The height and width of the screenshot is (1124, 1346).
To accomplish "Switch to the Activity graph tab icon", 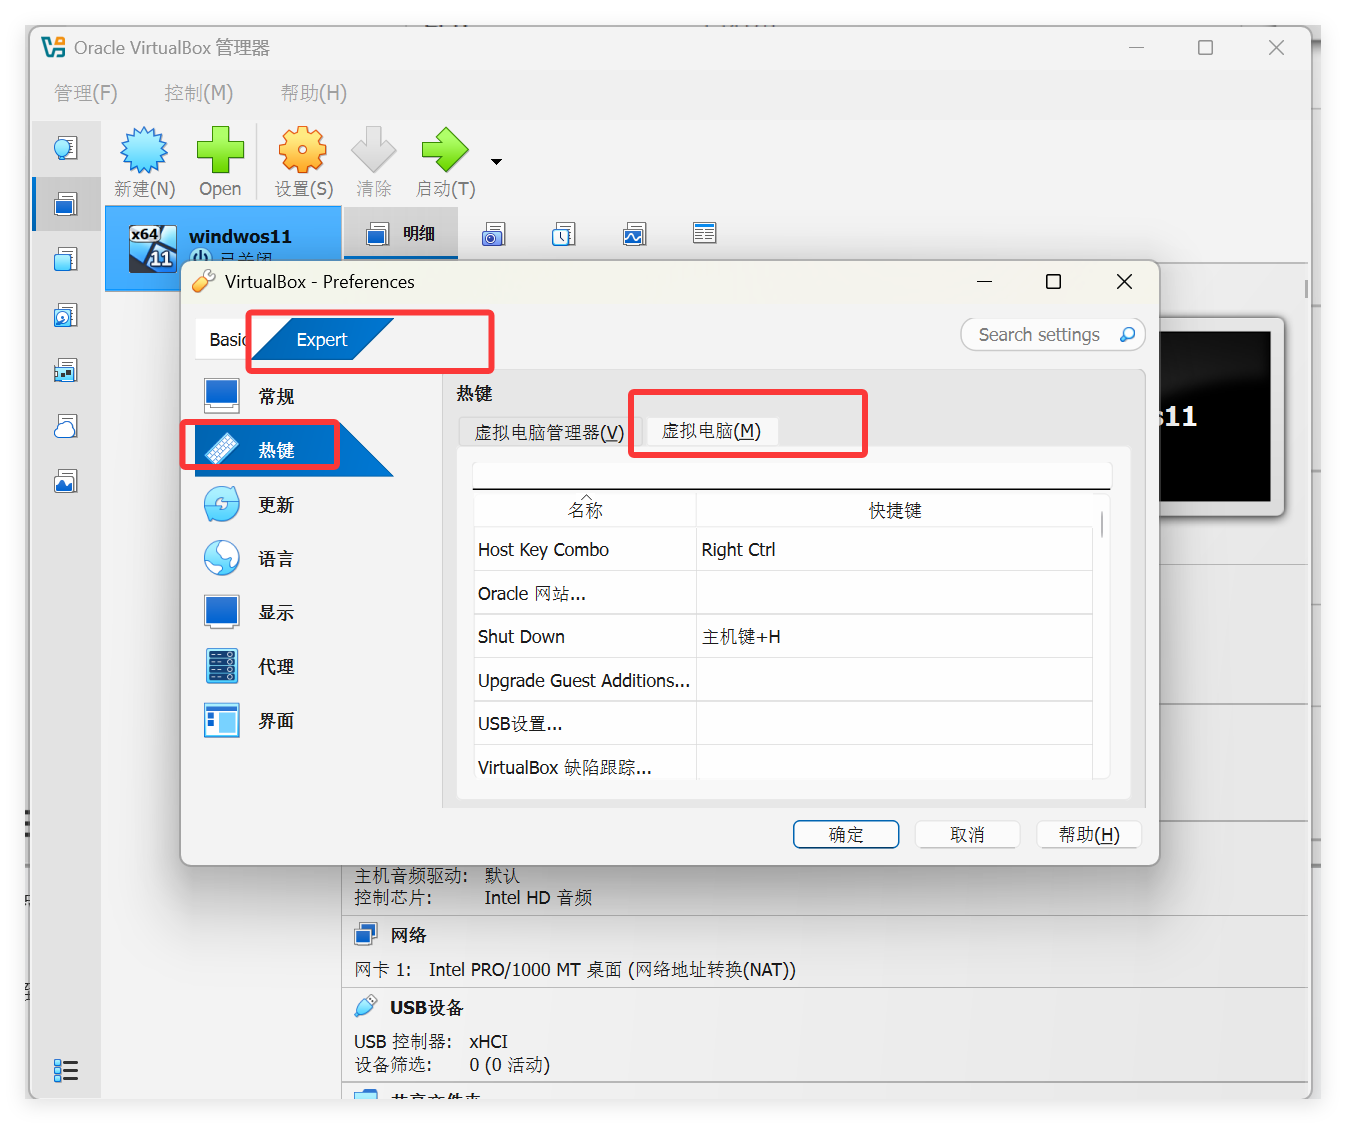I will [634, 234].
